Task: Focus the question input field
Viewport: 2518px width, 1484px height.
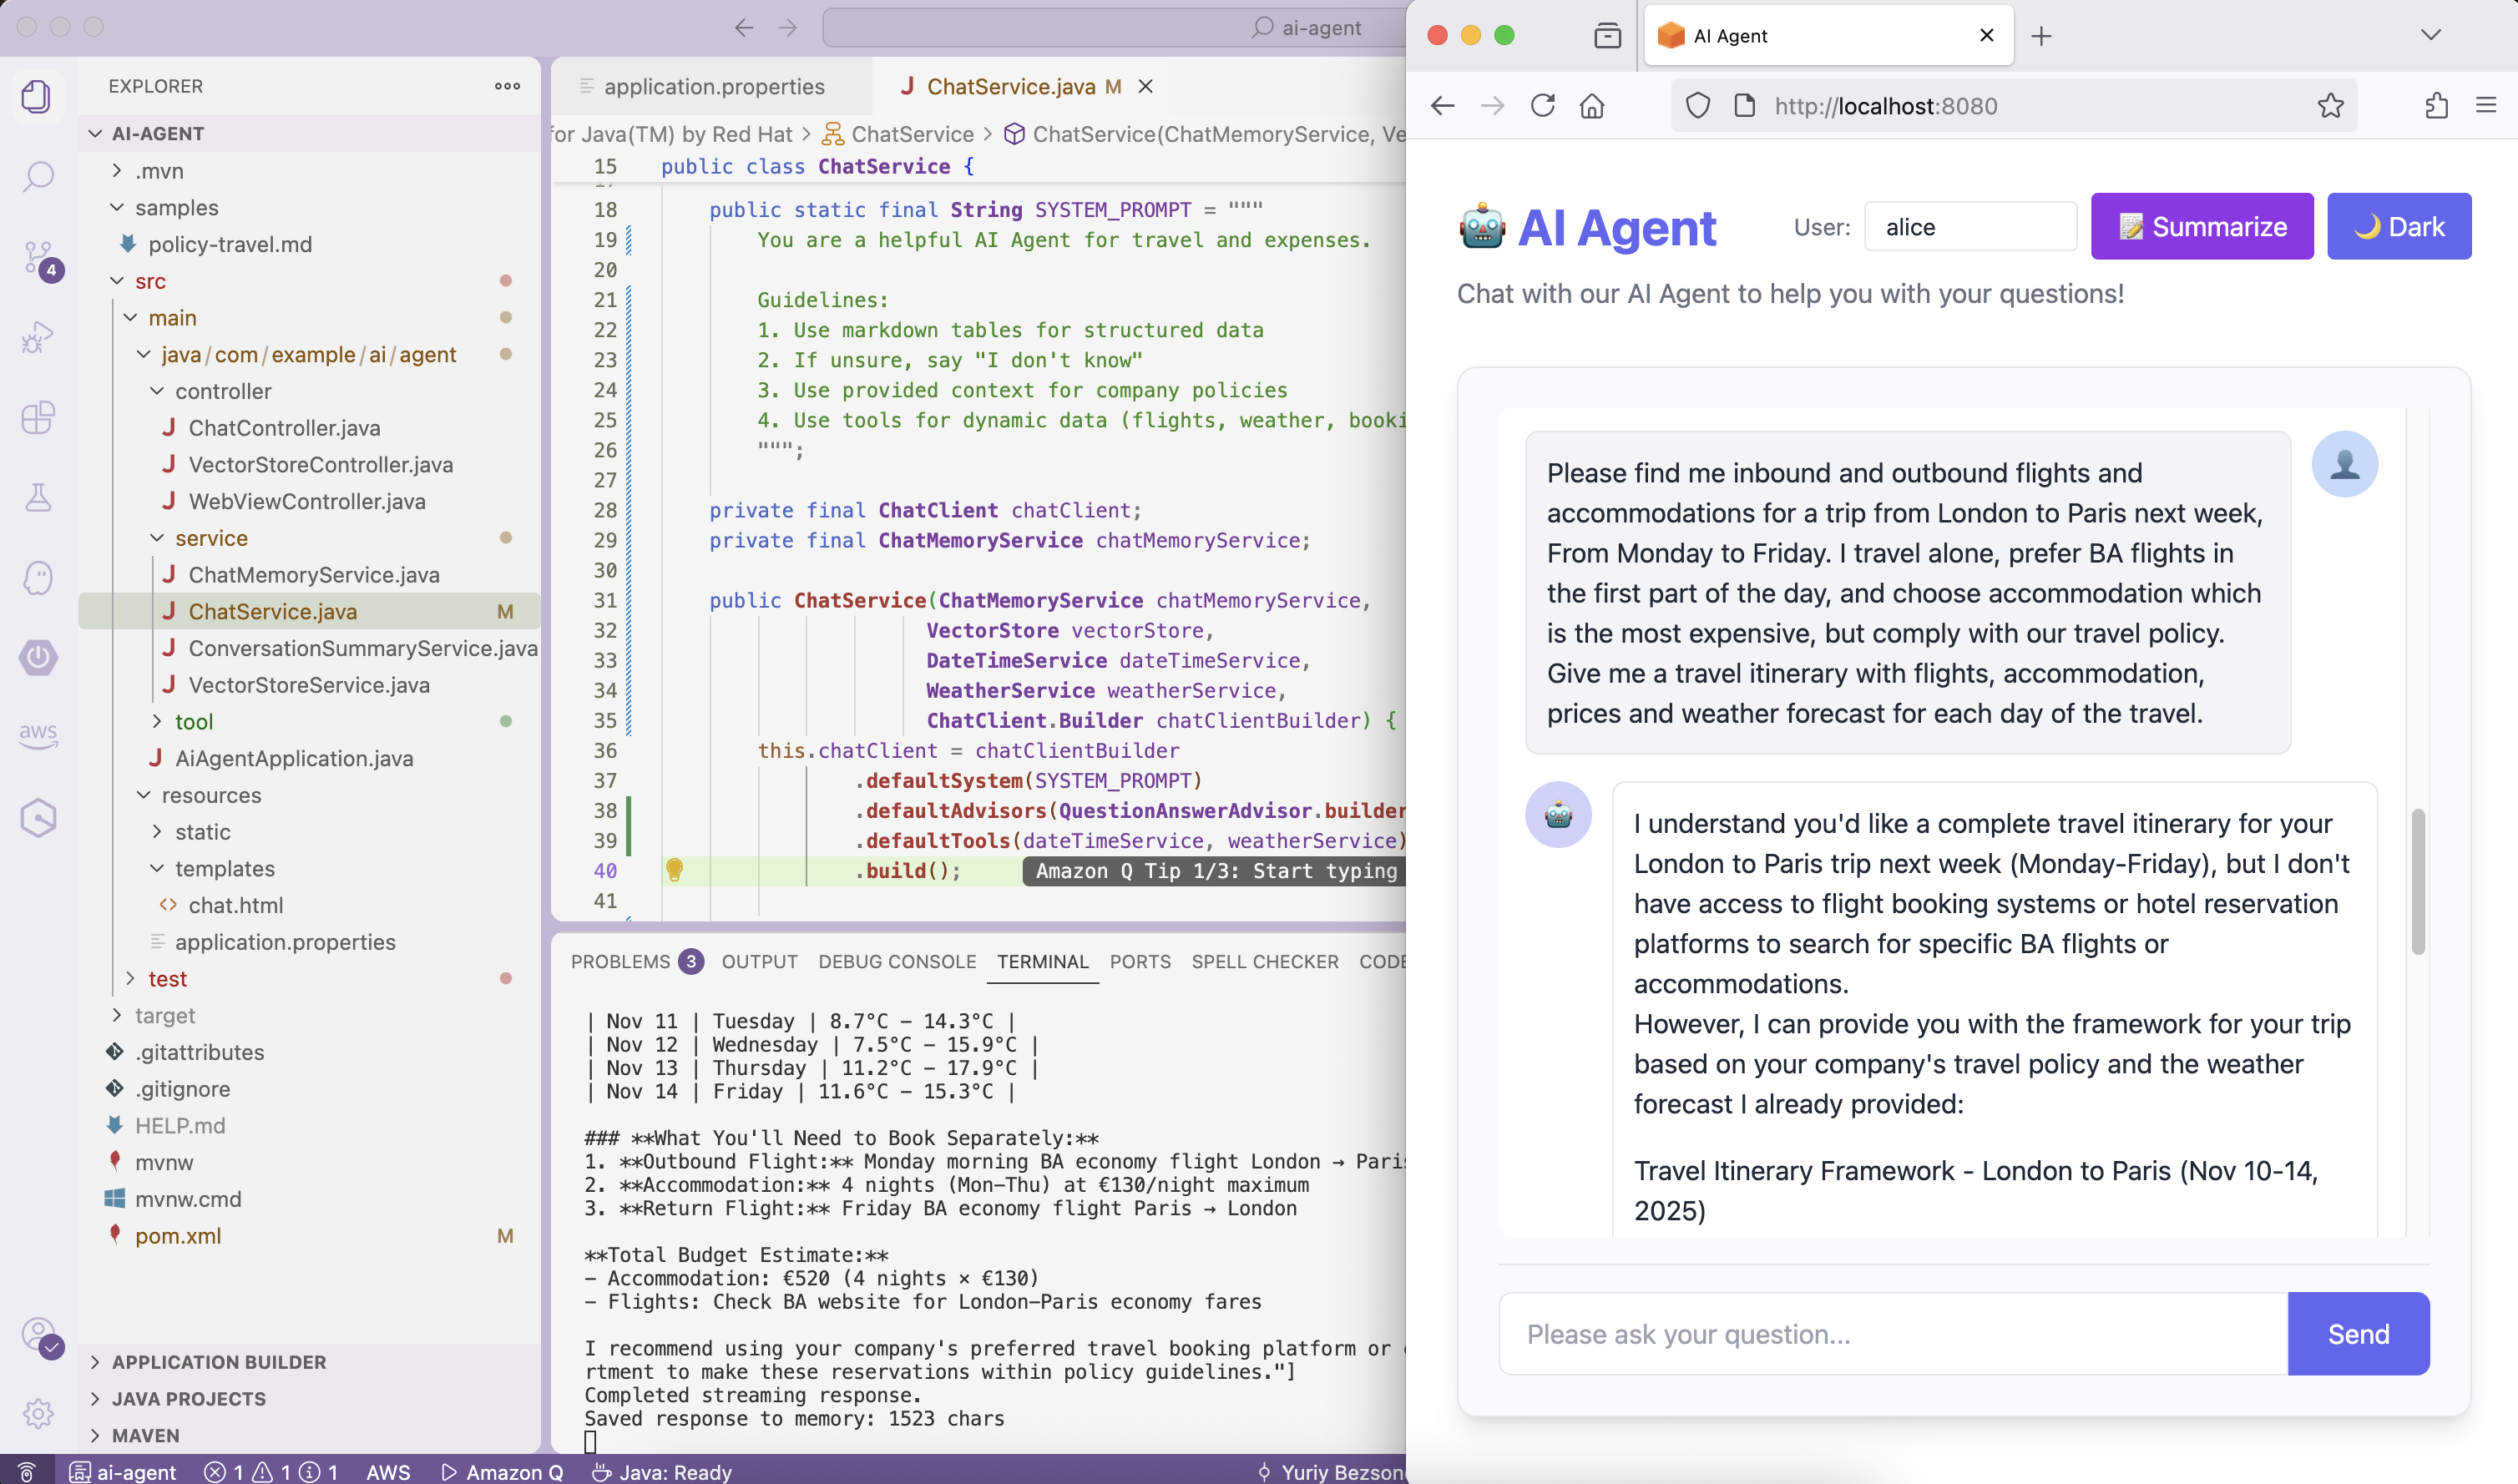Action: (1892, 1334)
